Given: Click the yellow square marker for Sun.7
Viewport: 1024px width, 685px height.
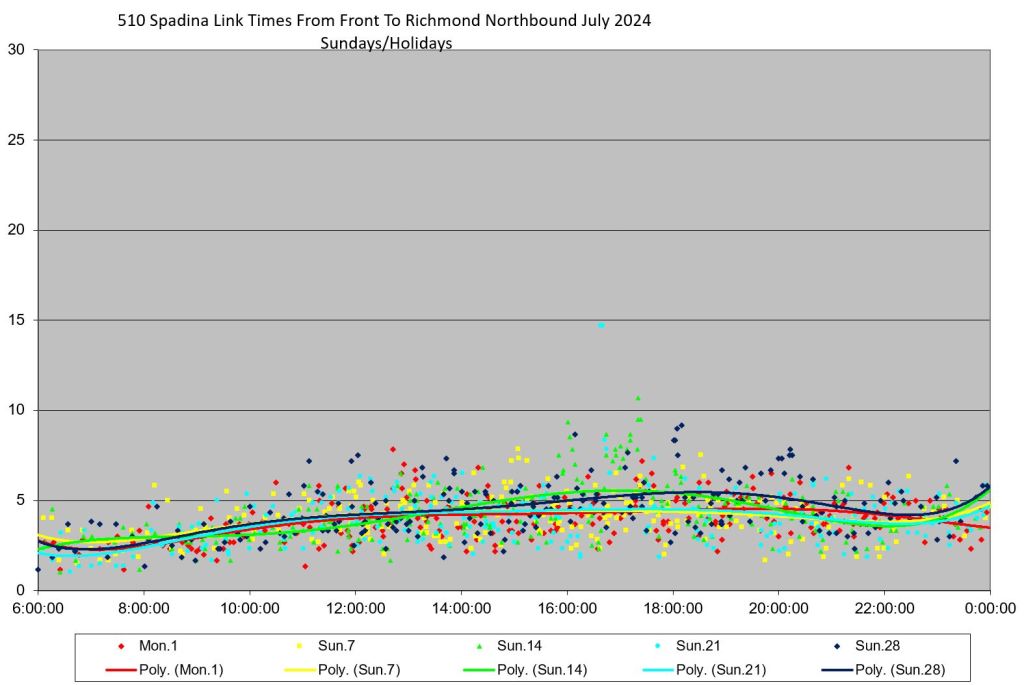Looking at the screenshot, I should click(x=301, y=647).
